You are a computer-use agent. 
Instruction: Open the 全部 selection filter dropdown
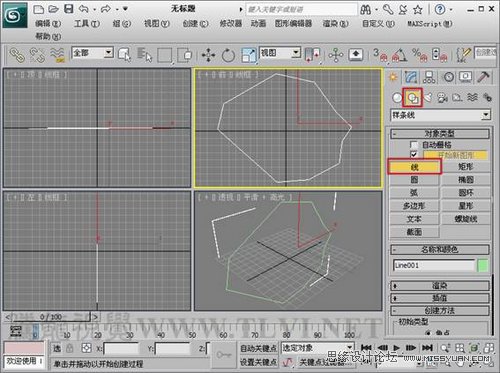pyautogui.click(x=93, y=53)
